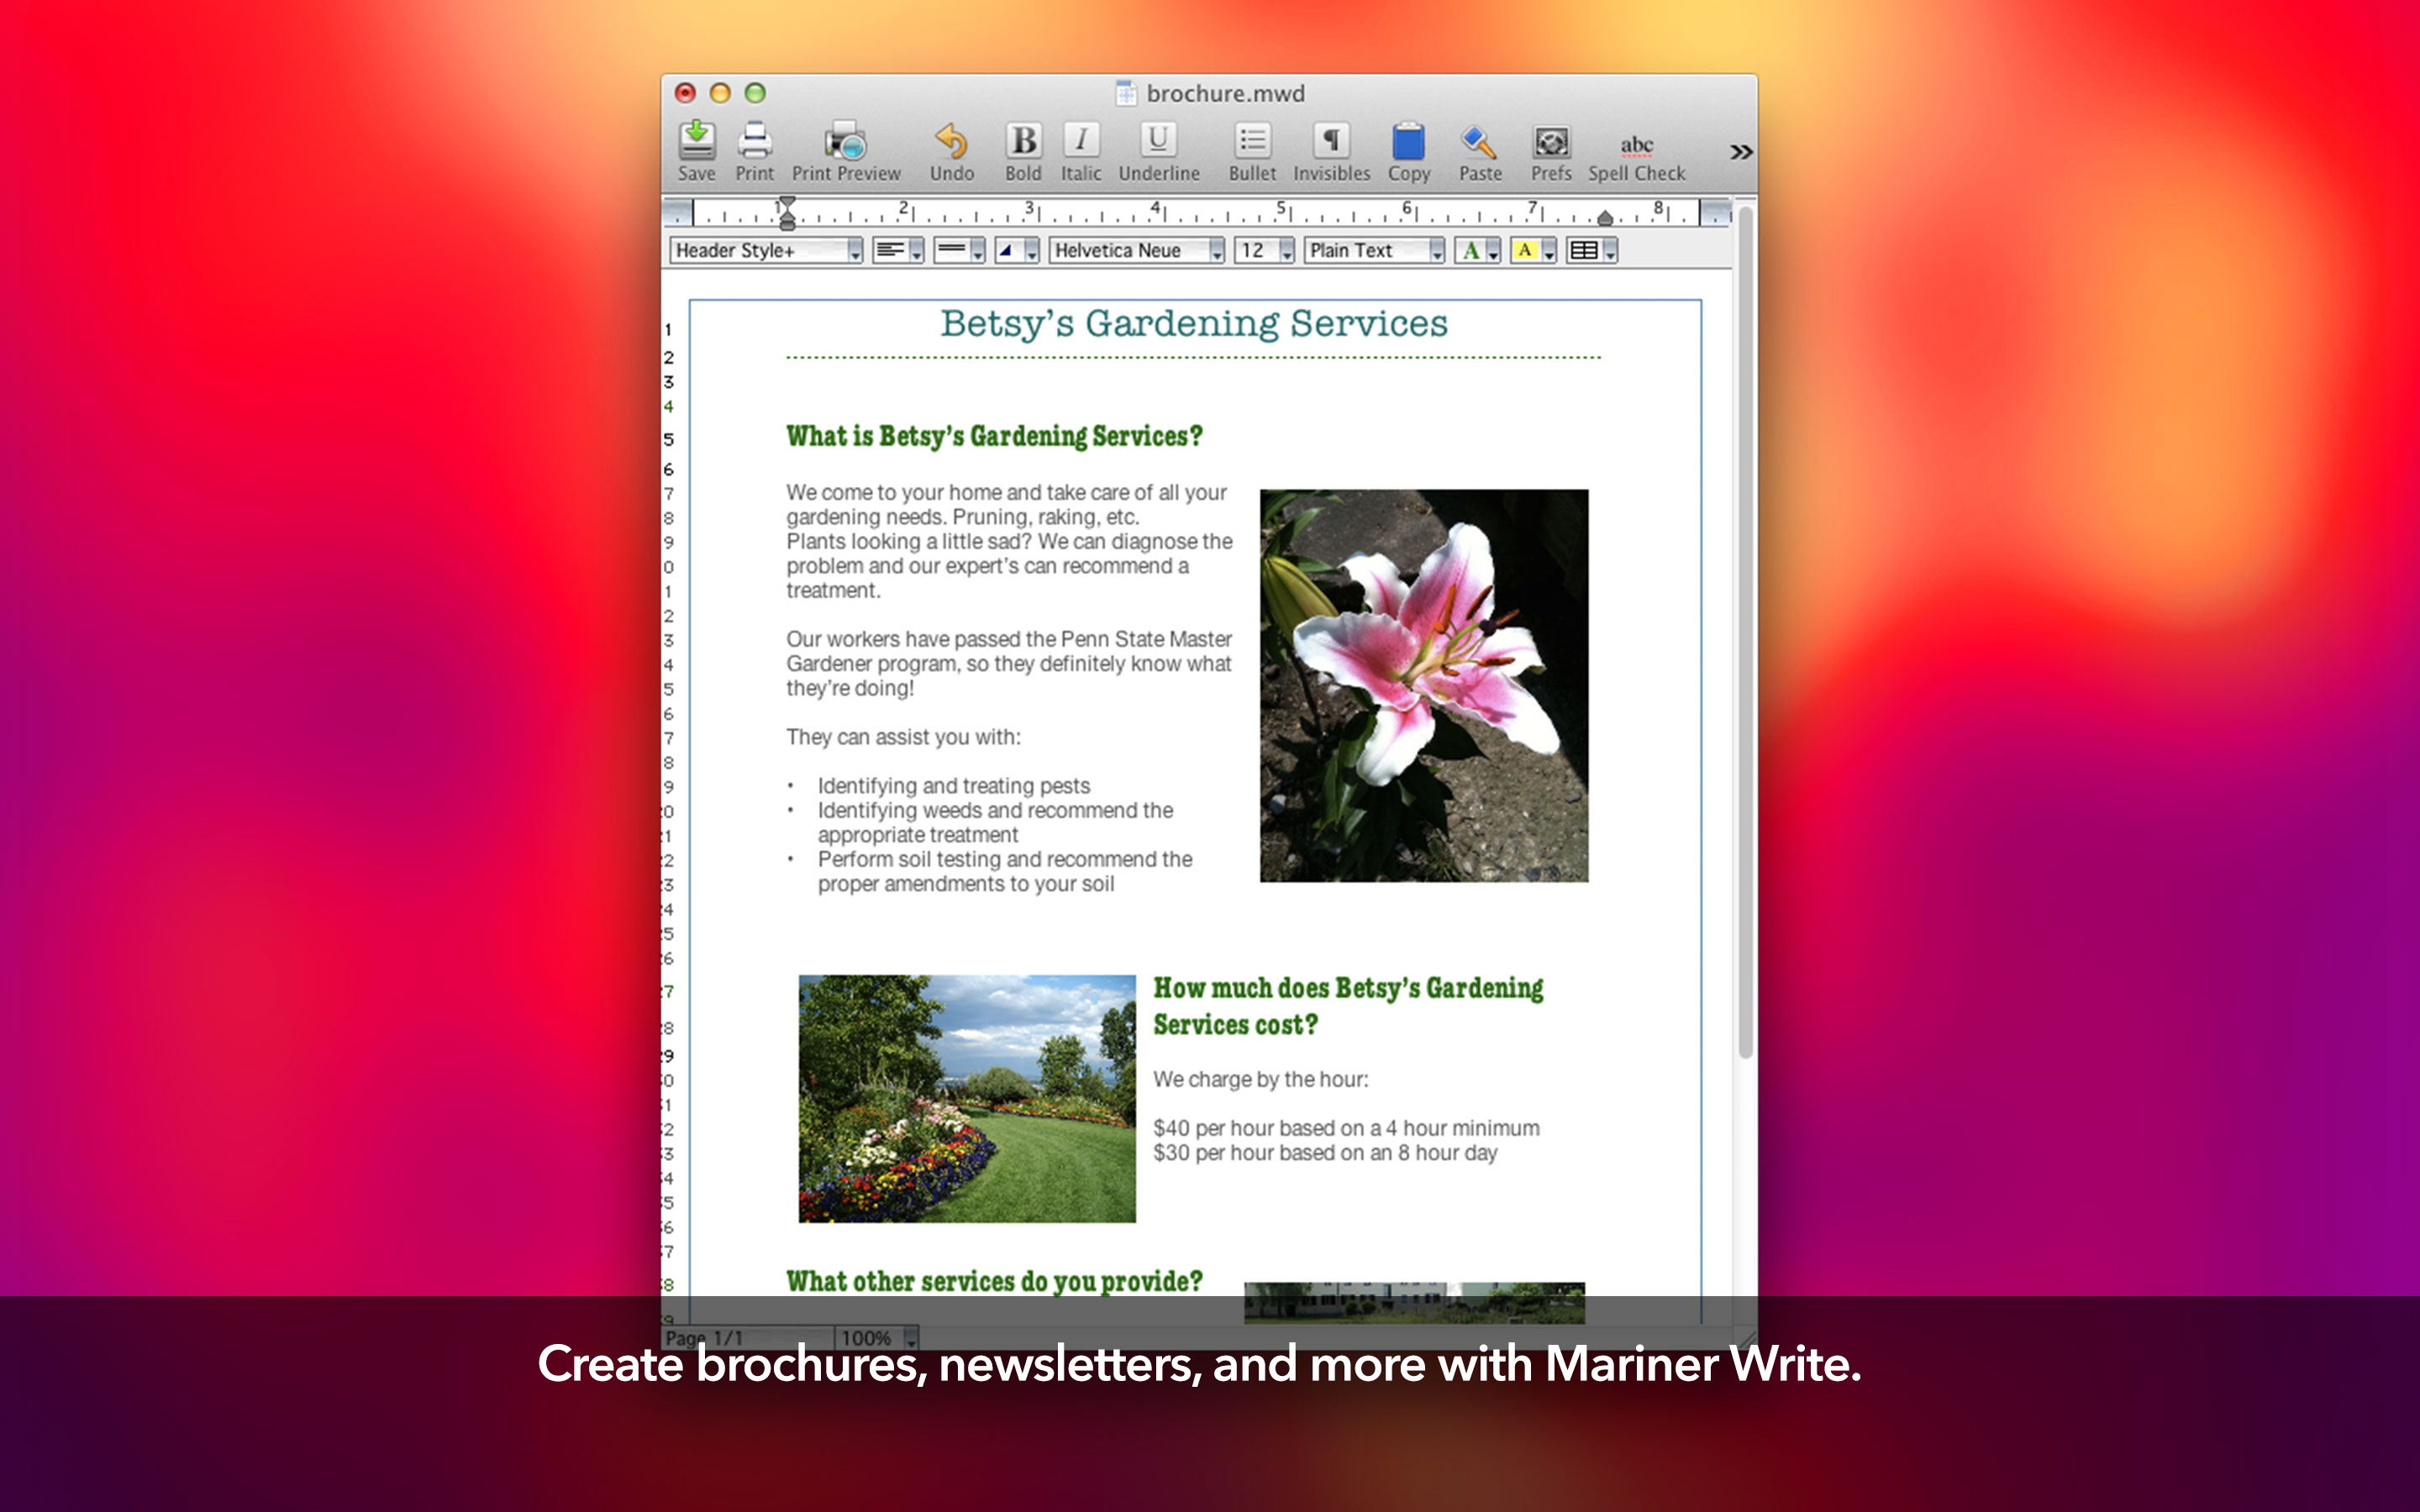Toggle Bold formatting icon
This screenshot has height=1512, width=2420.
click(x=1019, y=148)
